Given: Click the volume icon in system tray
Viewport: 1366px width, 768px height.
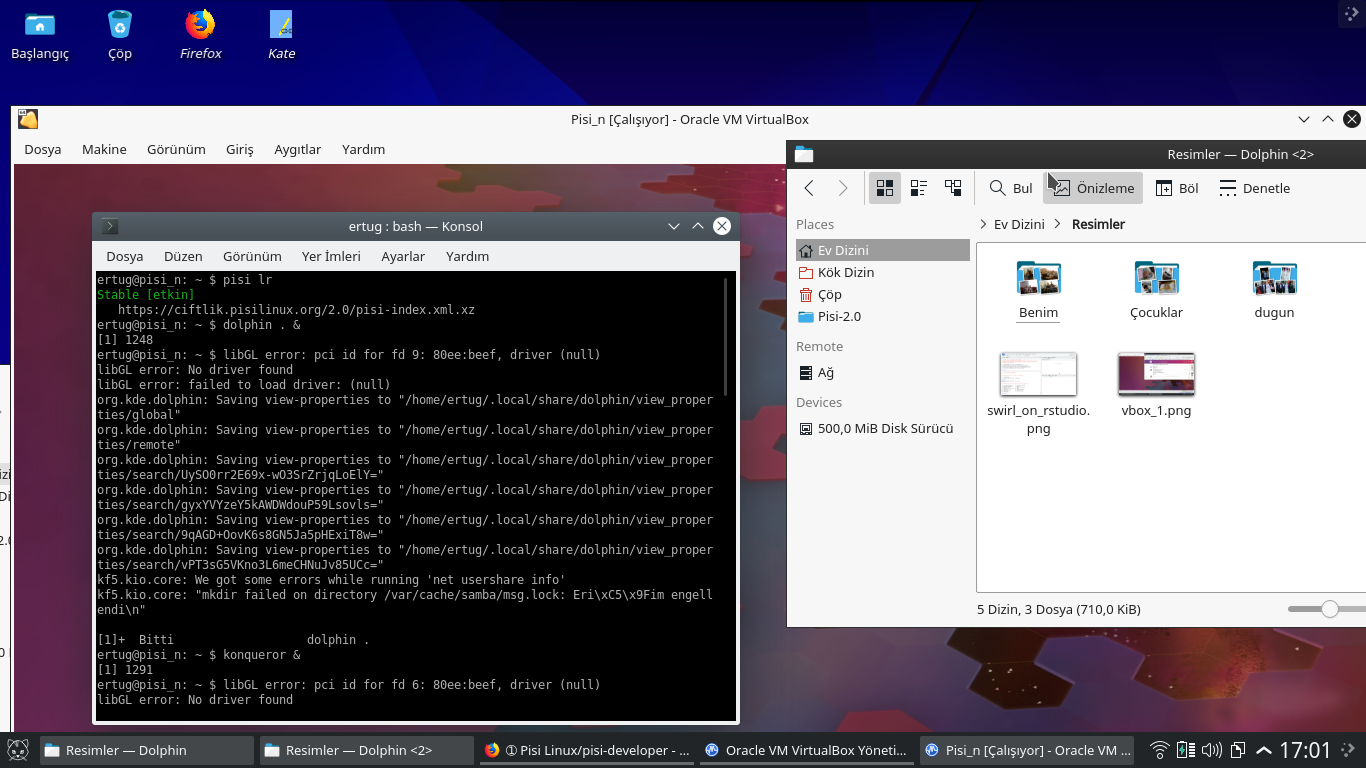Looking at the screenshot, I should [x=1211, y=750].
